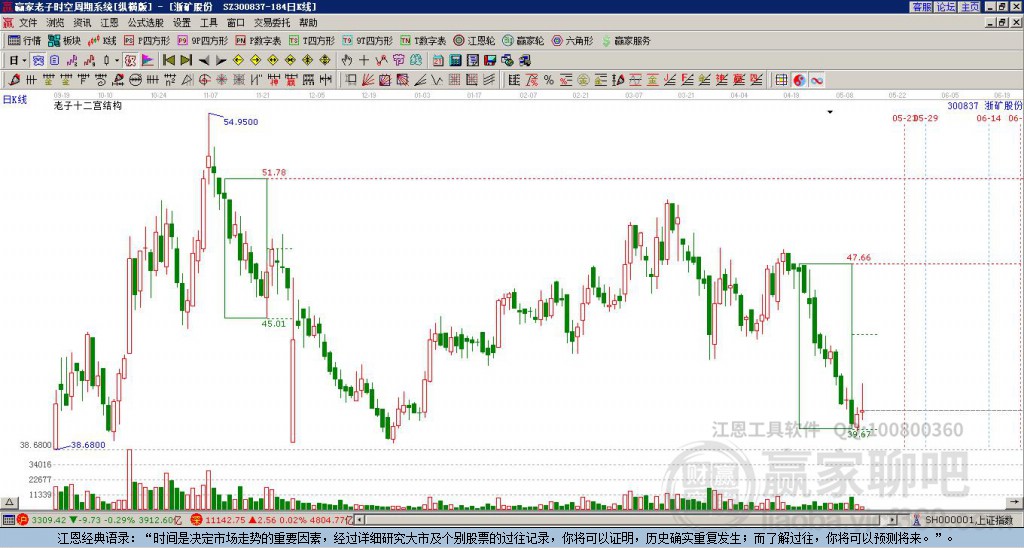The image size is (1024, 548).
Task: Jump to last bar icon
Action: [186, 61]
